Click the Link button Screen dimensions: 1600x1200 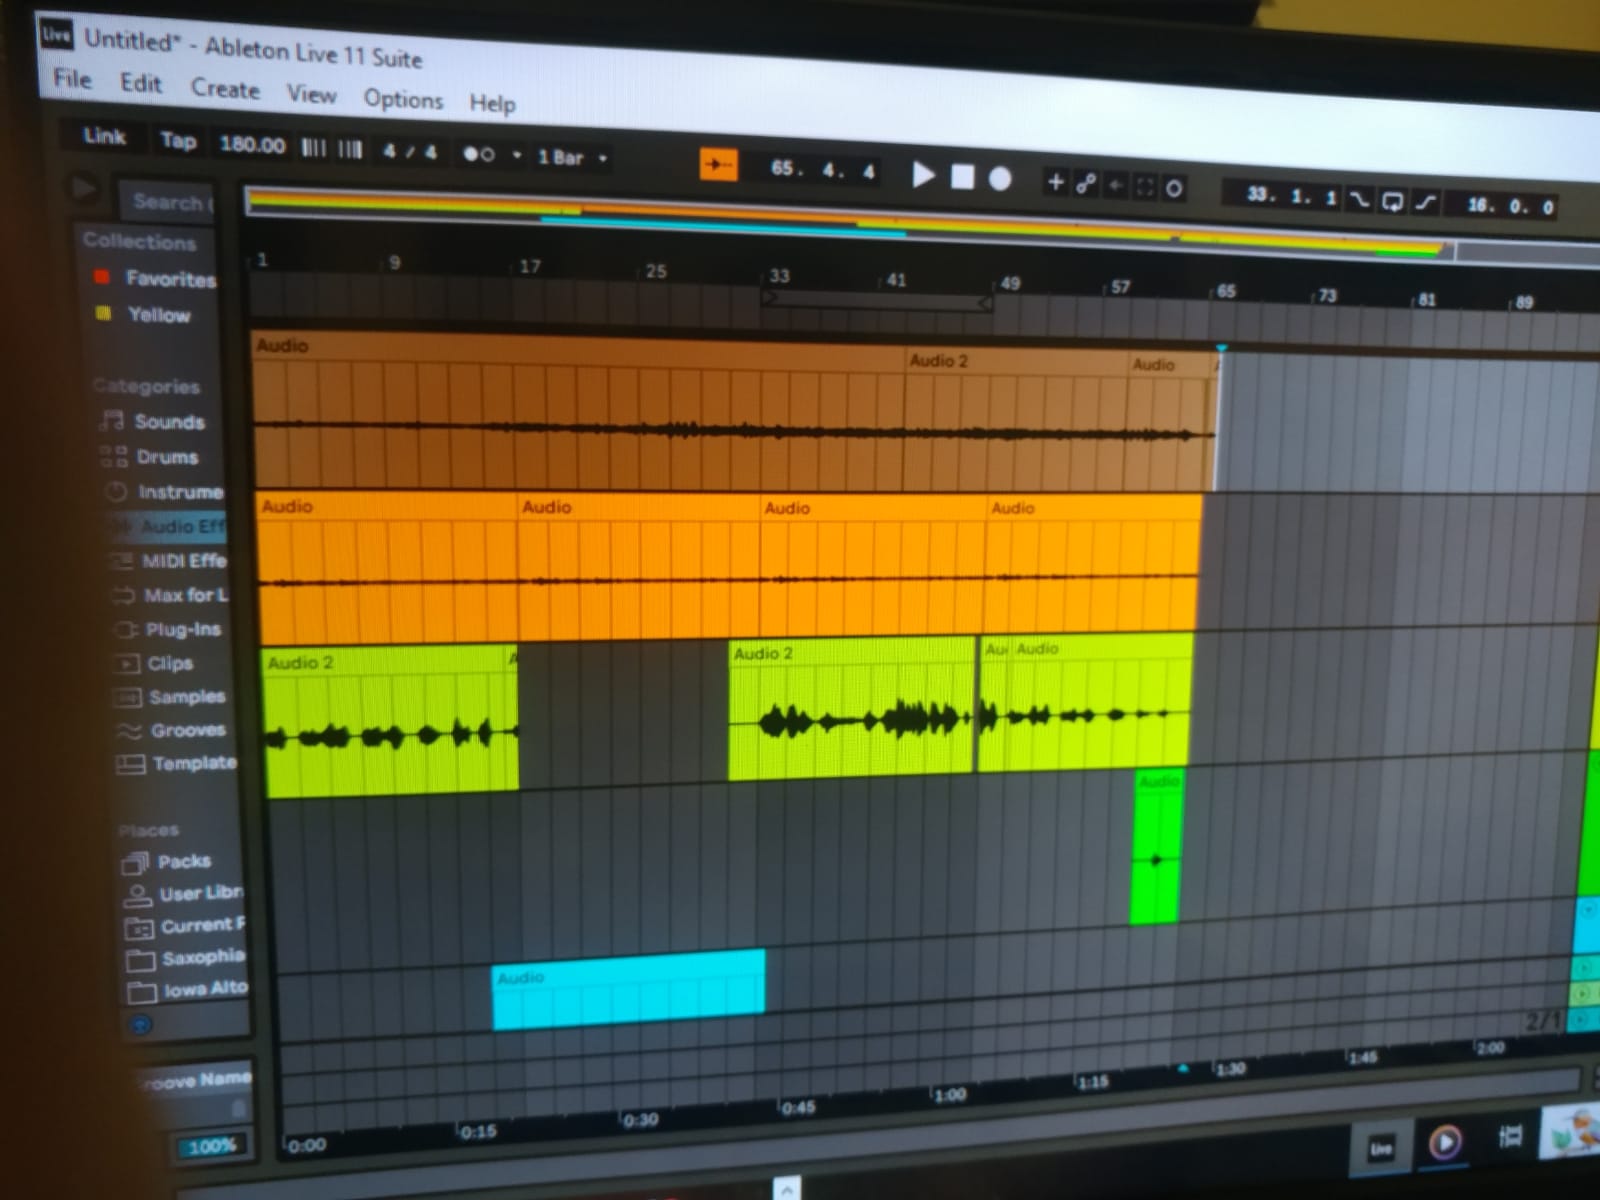pos(104,136)
